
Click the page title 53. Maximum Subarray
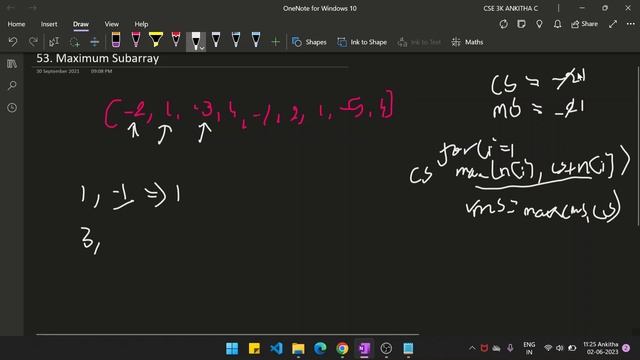(x=98, y=58)
